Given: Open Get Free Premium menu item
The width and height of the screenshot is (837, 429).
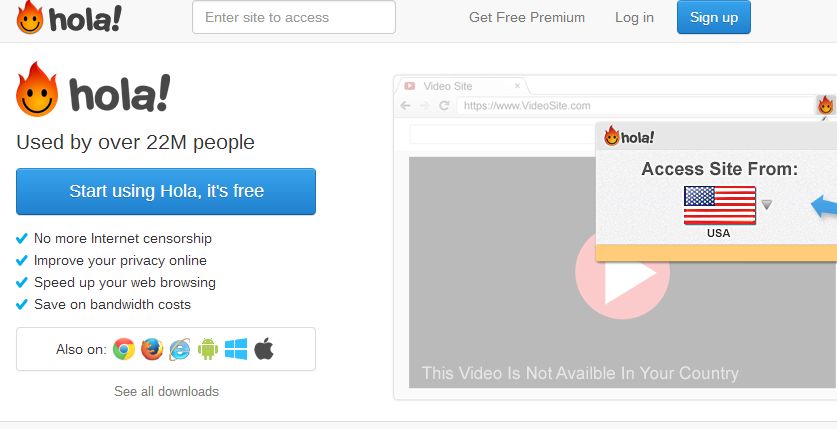Looking at the screenshot, I should point(527,18).
